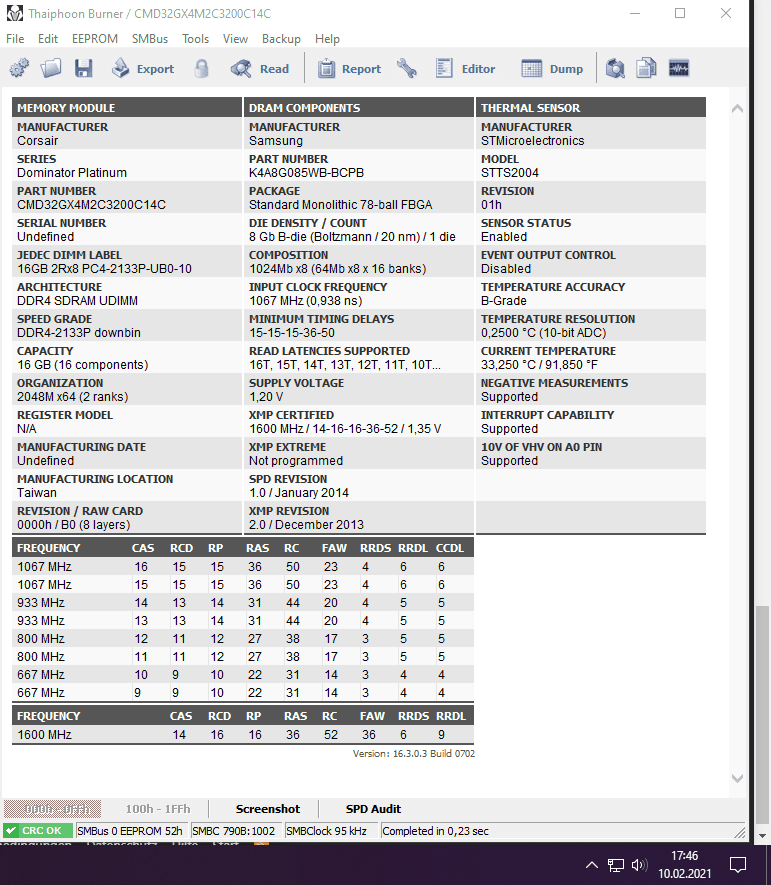Select part number CMD32GX4M2C3200C14C text
The image size is (771, 885).
91,205
